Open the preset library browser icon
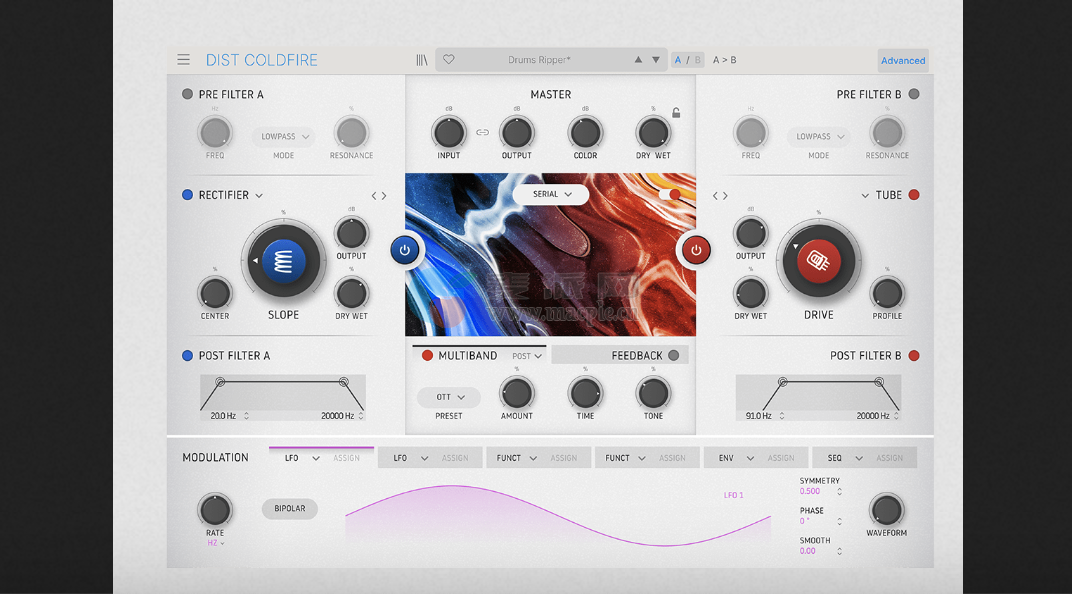Screen dimensions: 1072x594 point(422,59)
